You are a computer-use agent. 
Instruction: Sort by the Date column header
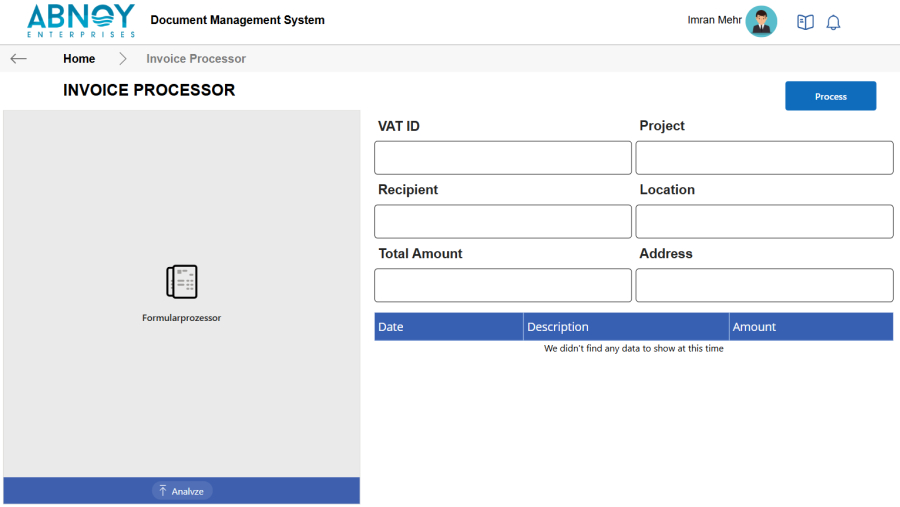(x=391, y=327)
